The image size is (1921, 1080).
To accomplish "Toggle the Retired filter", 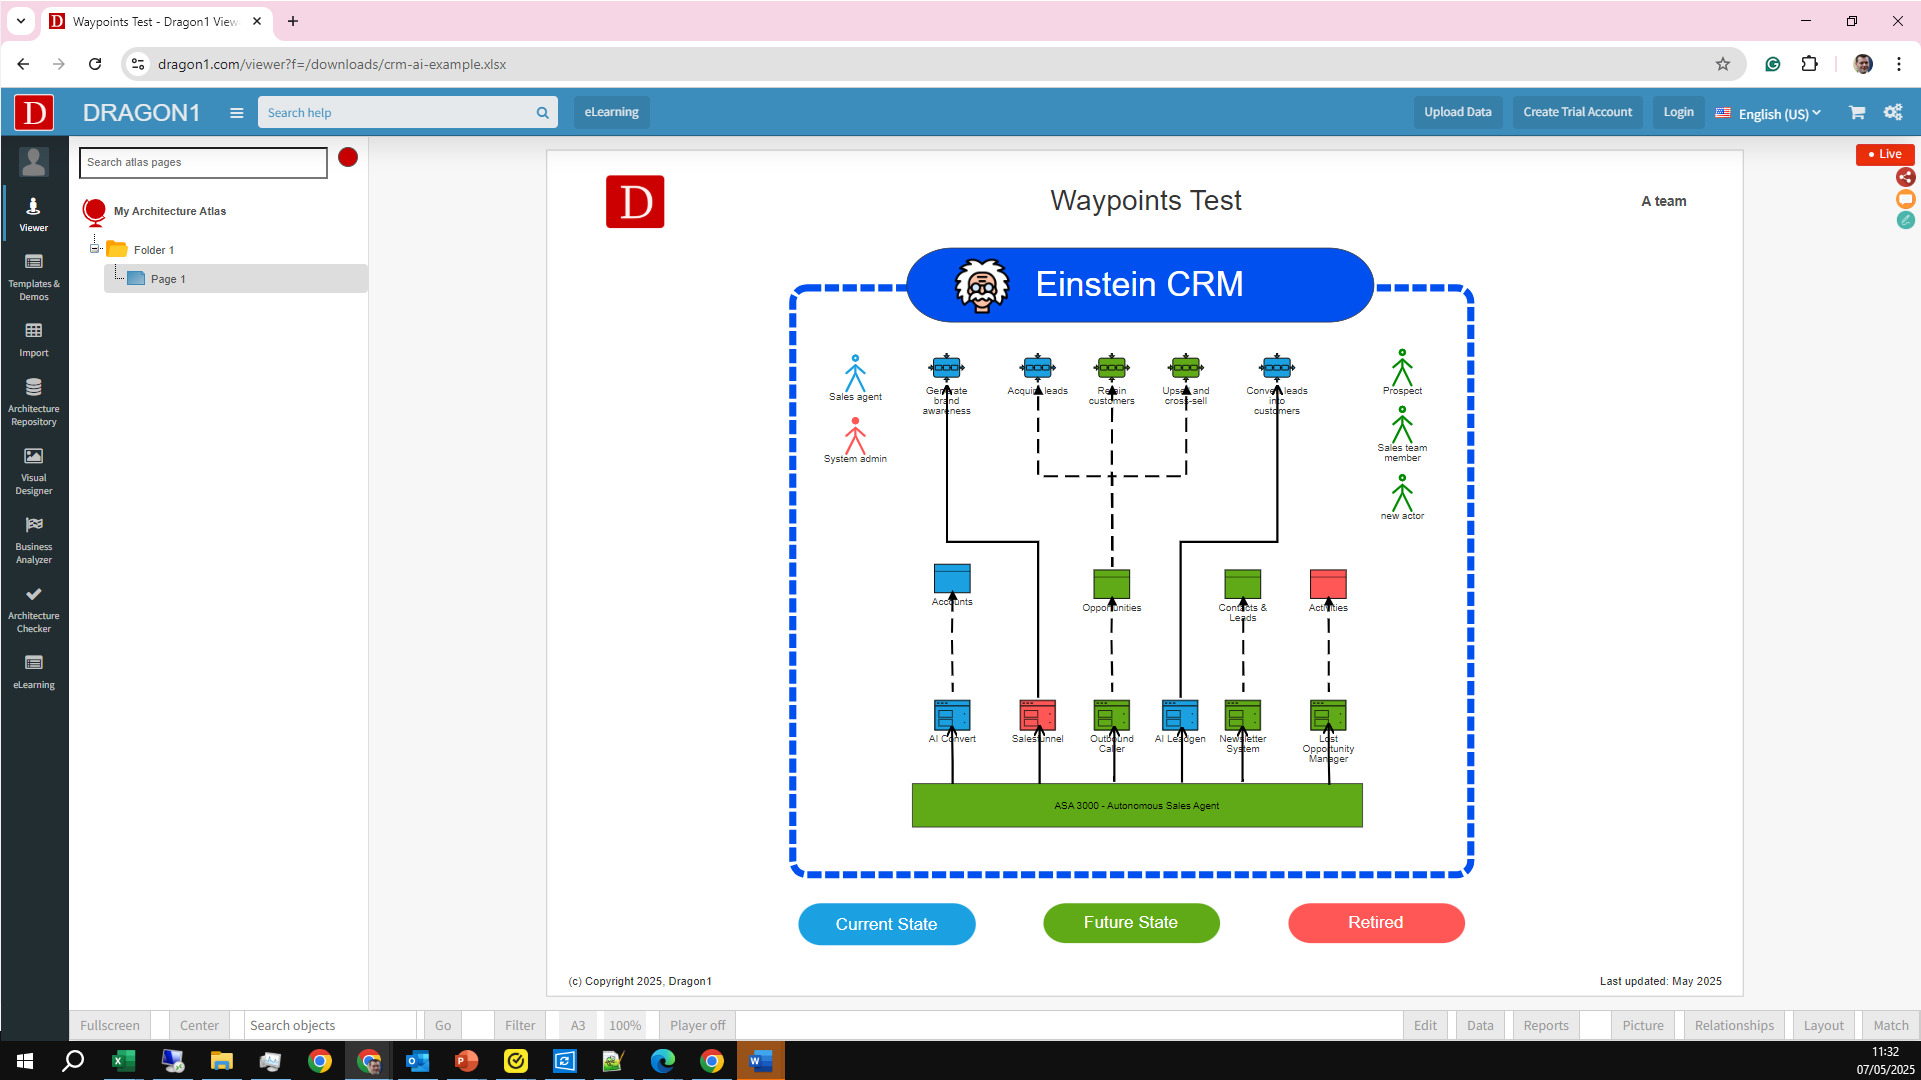I will [x=1376, y=923].
